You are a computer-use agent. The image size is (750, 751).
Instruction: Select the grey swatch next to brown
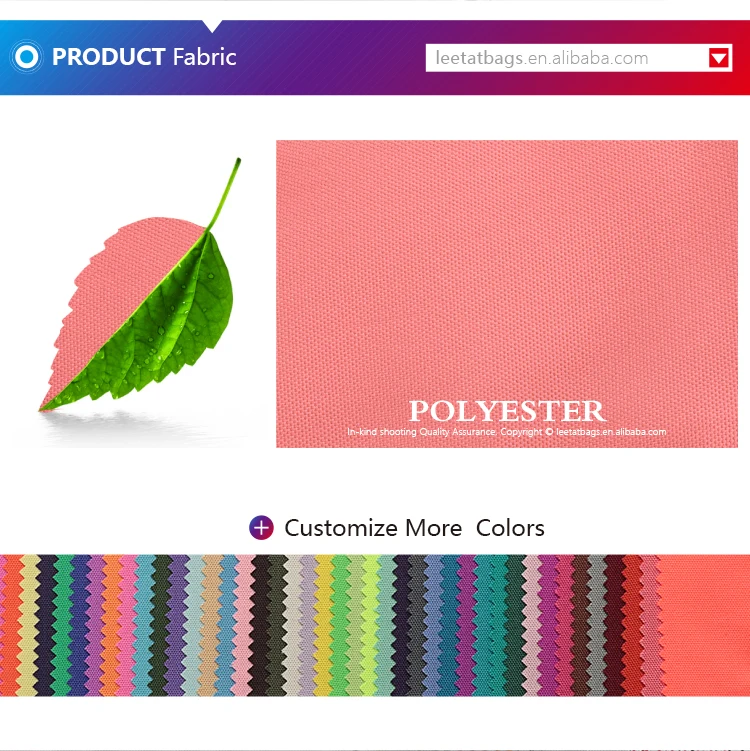pyautogui.click(x=596, y=625)
